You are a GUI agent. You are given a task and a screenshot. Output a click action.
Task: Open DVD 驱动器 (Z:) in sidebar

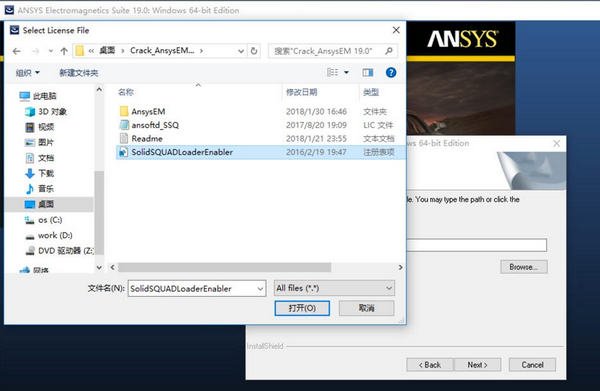(x=59, y=251)
